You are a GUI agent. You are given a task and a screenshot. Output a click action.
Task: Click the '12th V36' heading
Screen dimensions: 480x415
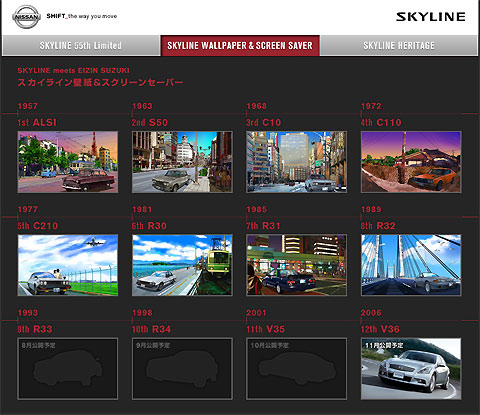pyautogui.click(x=380, y=329)
